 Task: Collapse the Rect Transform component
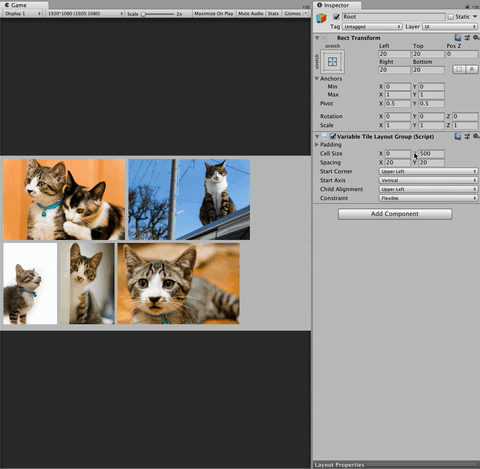(317, 38)
